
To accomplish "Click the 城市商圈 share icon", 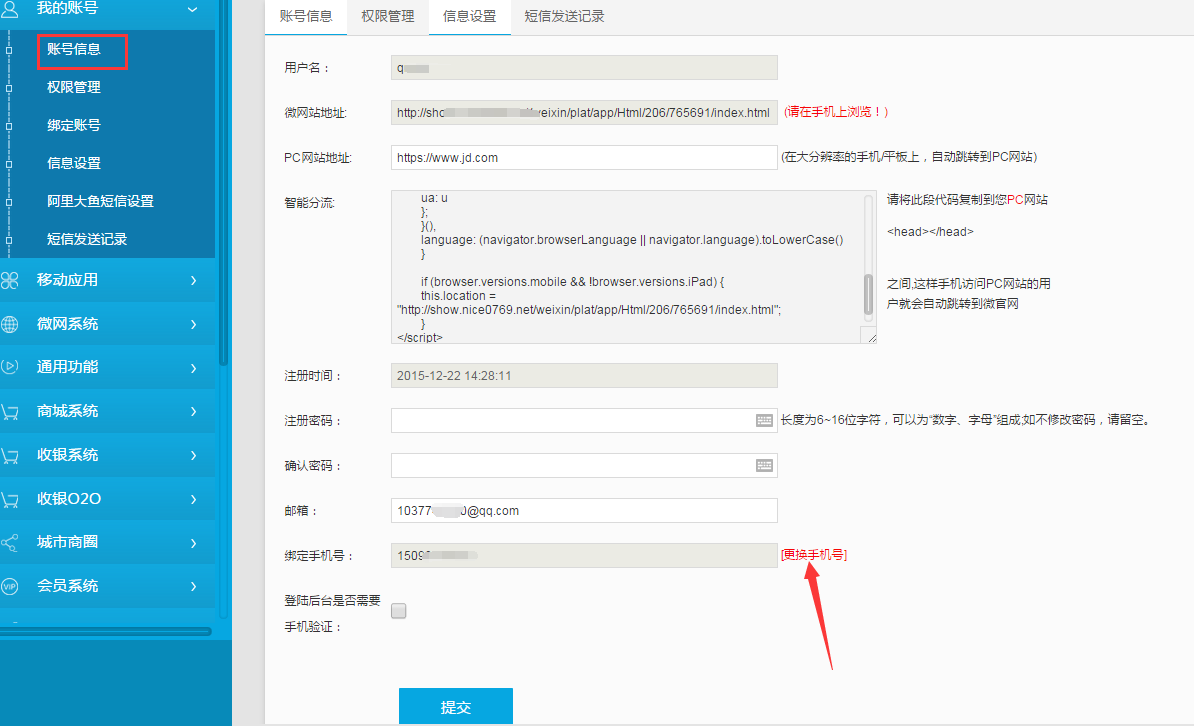I will (x=10, y=542).
